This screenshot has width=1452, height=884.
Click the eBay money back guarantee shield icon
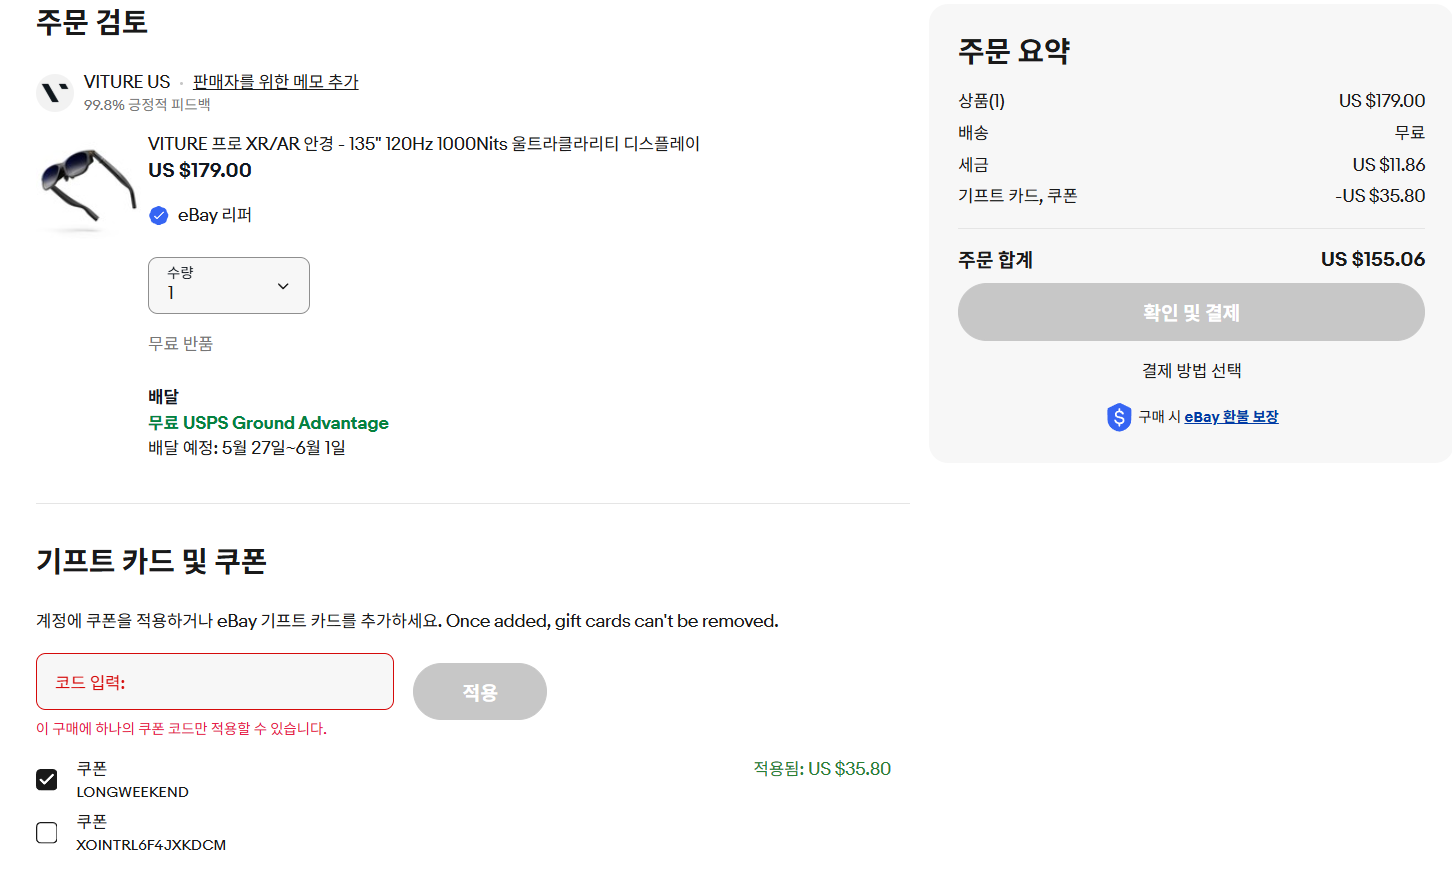pyautogui.click(x=1119, y=417)
